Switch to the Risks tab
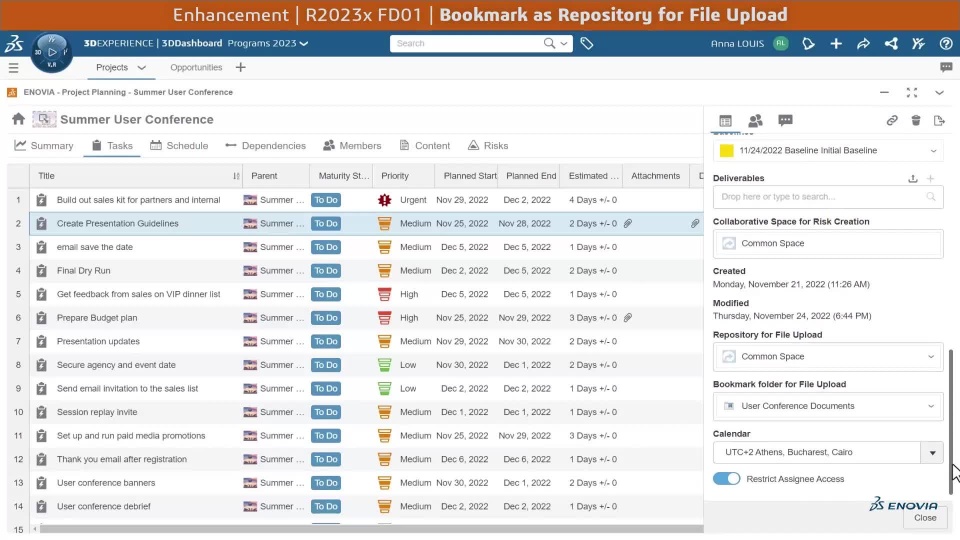Image resolution: width=960 pixels, height=540 pixels. click(488, 146)
